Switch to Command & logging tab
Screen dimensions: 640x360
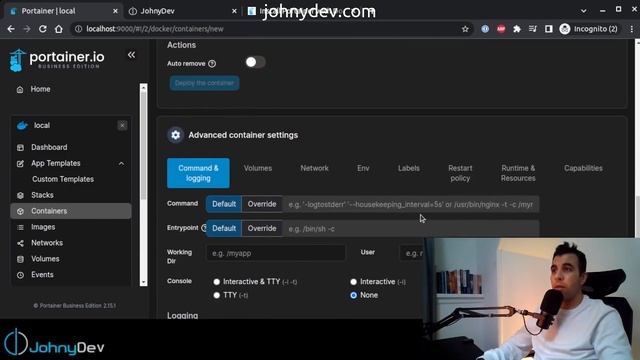point(198,173)
